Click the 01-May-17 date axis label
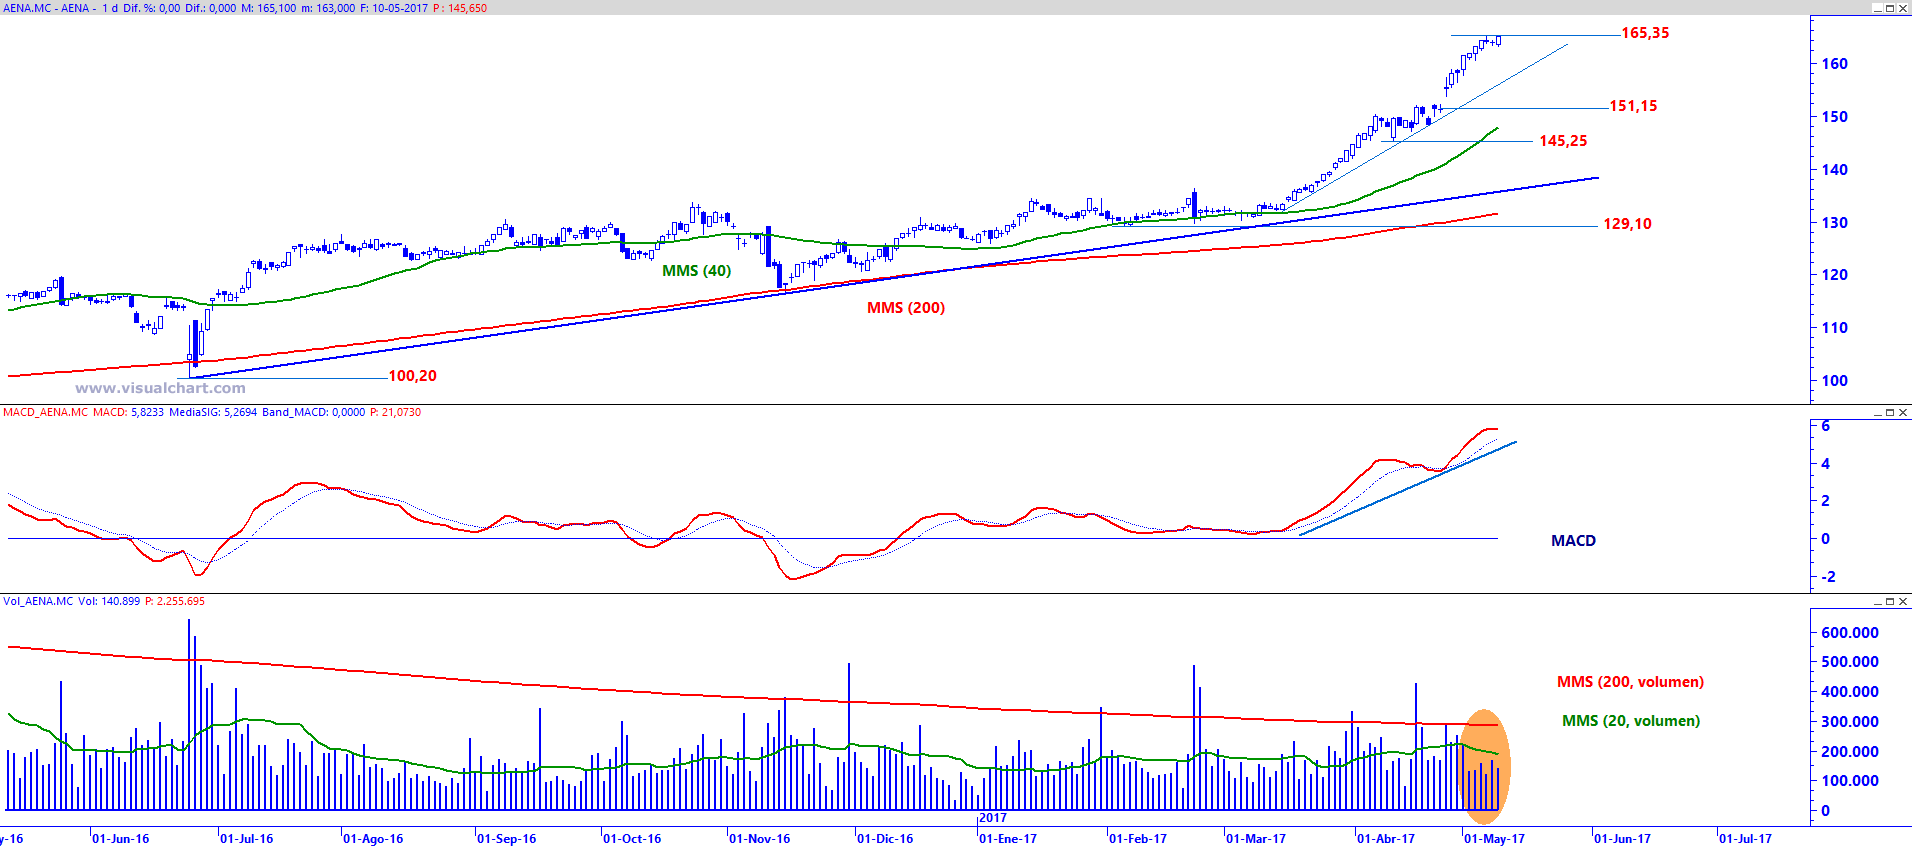 1494,839
